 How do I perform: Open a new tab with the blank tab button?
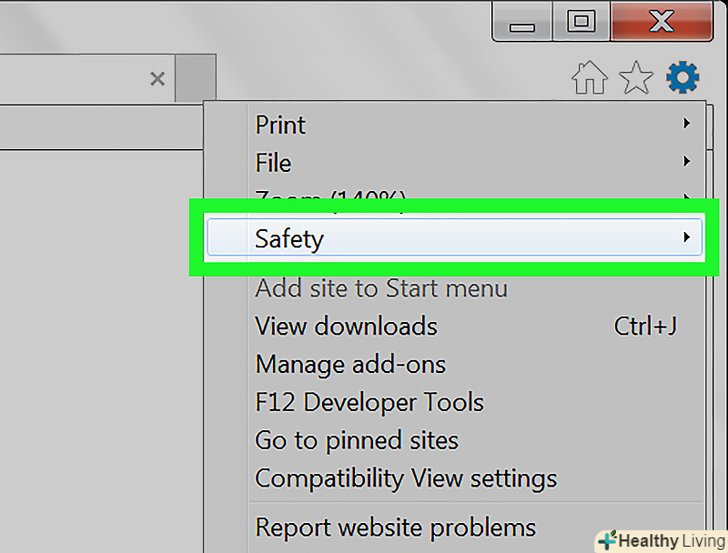tap(195, 79)
